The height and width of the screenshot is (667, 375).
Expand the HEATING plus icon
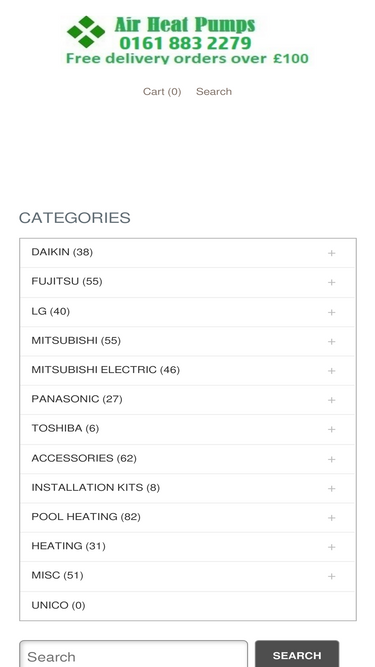pyautogui.click(x=331, y=547)
